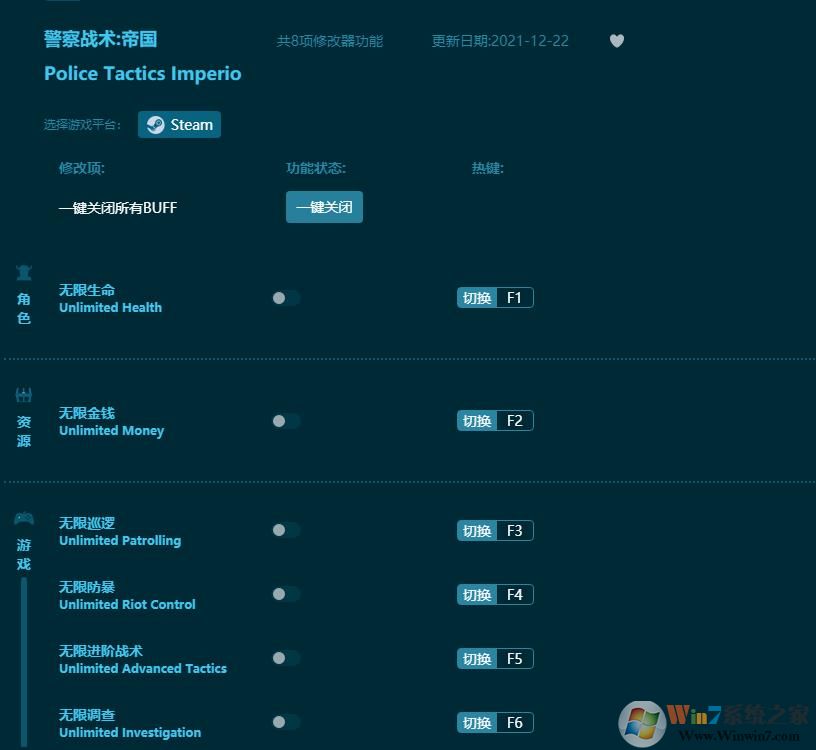This screenshot has height=750, width=816.
Task: Click the F1 hotkey switch button
Action: point(495,298)
